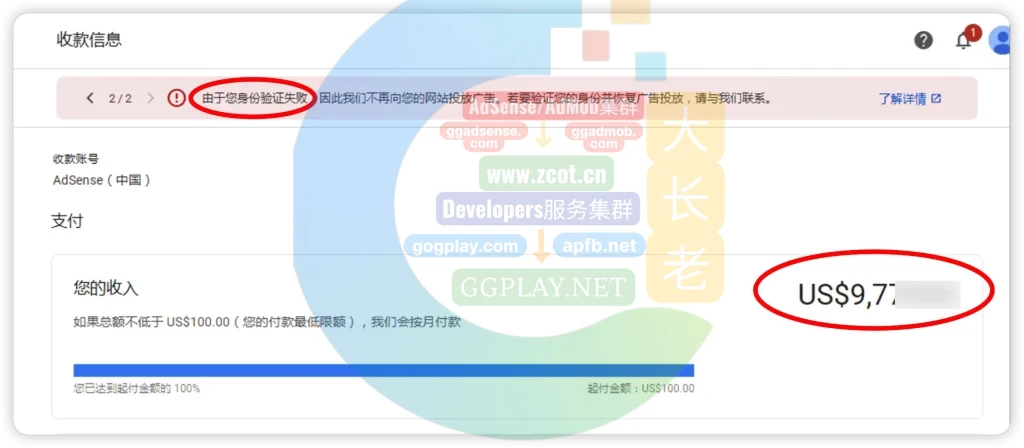Go to previous alert with left chevron
This screenshot has width=1024, height=448.
[90, 99]
